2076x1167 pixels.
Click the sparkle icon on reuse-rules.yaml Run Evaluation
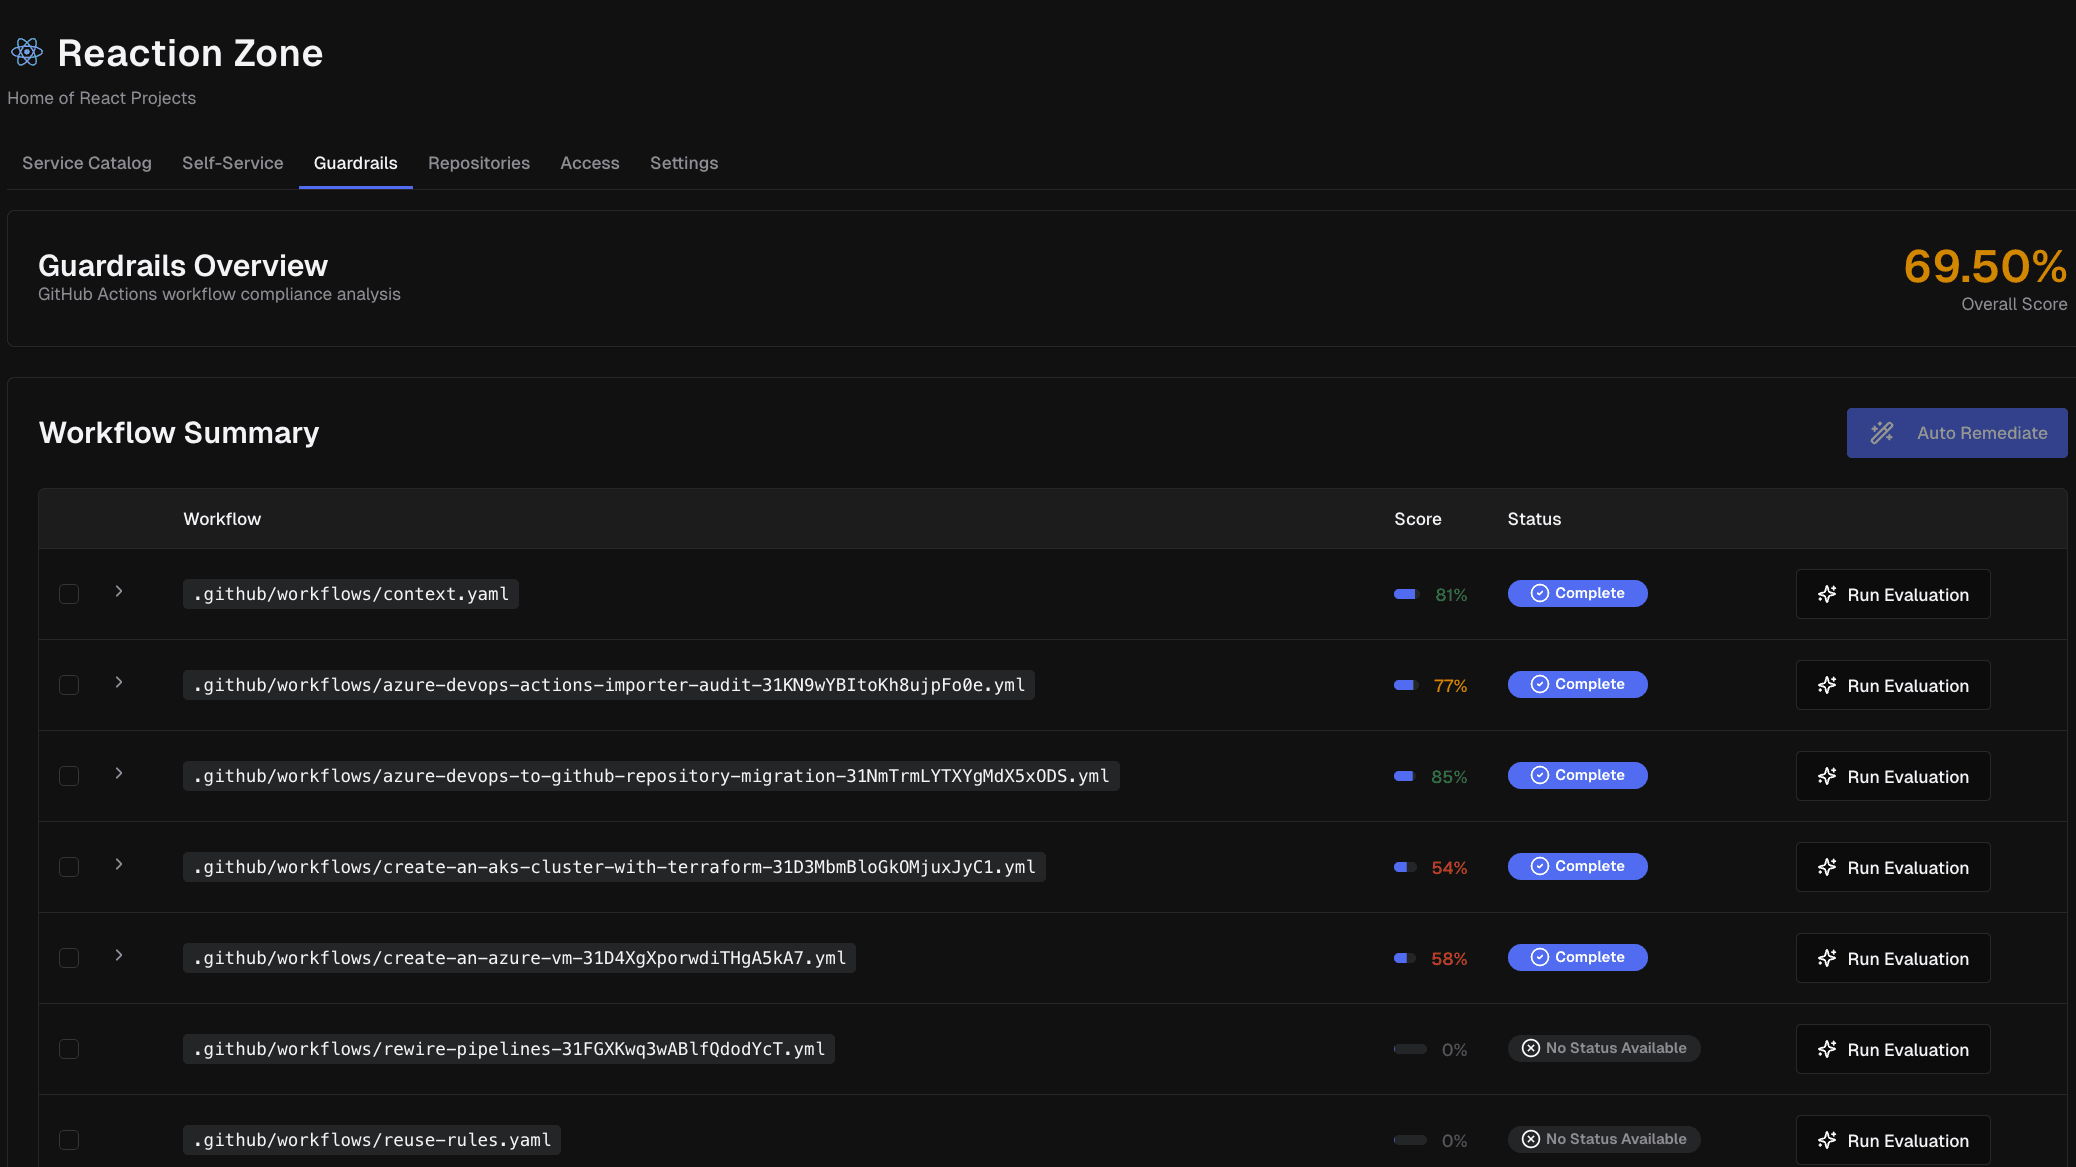(1827, 1140)
